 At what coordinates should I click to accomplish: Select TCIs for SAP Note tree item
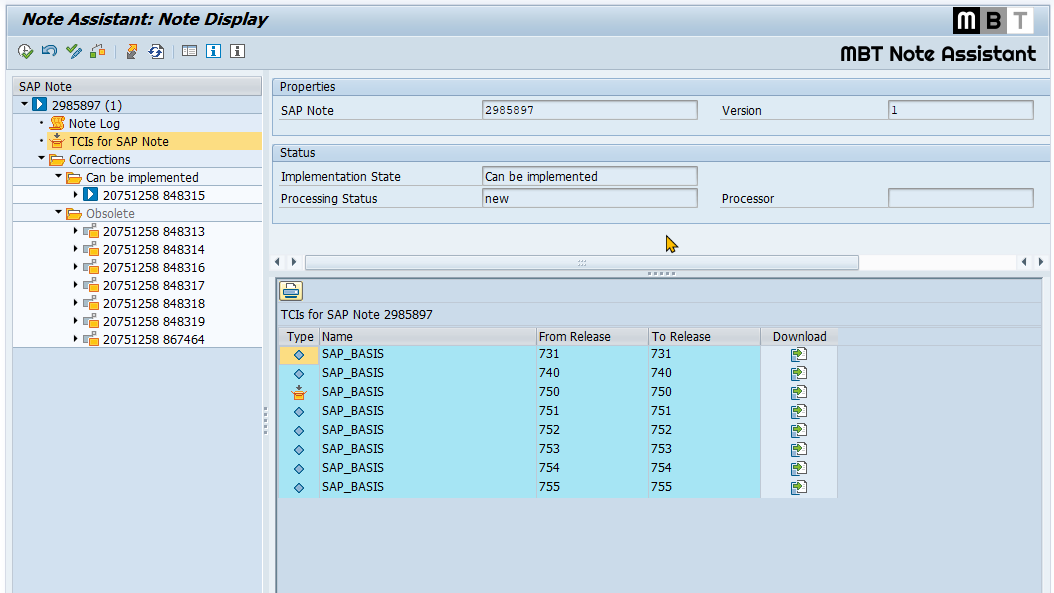[118, 141]
